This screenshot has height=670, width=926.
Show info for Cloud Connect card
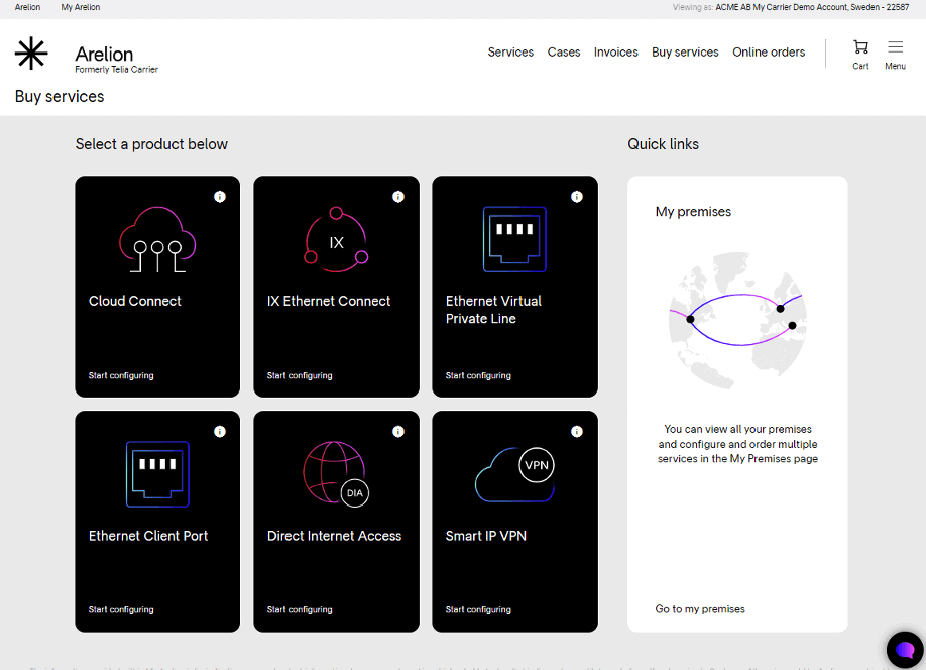220,197
